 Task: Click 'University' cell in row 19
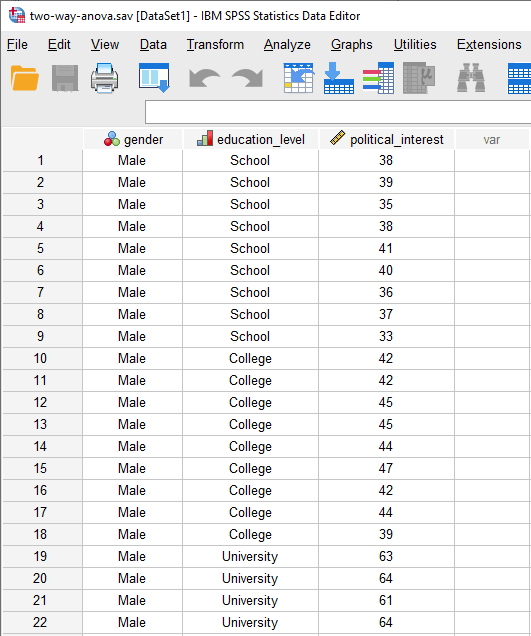[x=250, y=556]
